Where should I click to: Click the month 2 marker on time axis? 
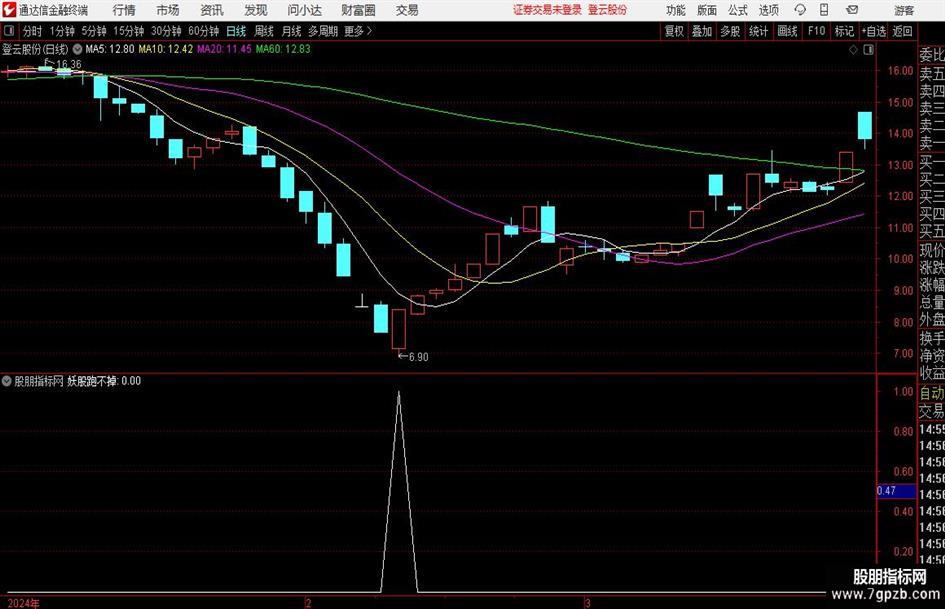(308, 603)
